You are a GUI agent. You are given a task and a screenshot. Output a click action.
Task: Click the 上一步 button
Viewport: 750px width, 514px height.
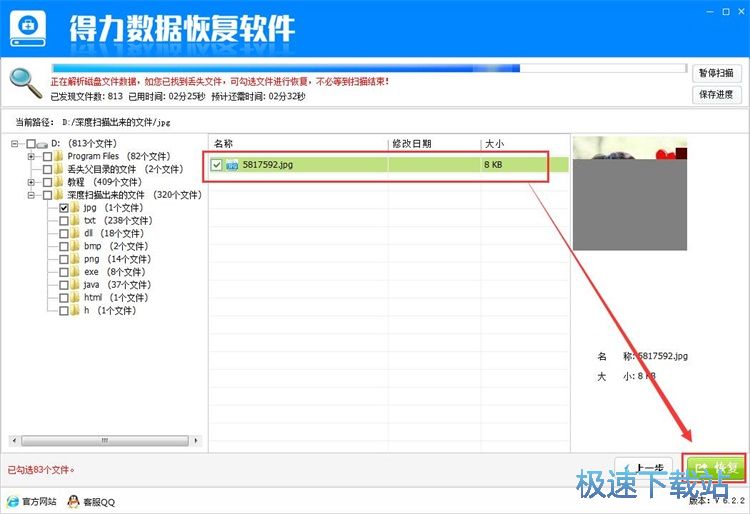click(x=643, y=468)
